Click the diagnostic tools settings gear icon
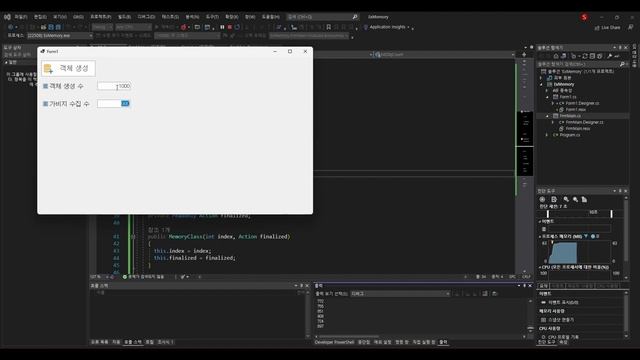Image resolution: width=640 pixels, height=360 pixels. coord(542,200)
